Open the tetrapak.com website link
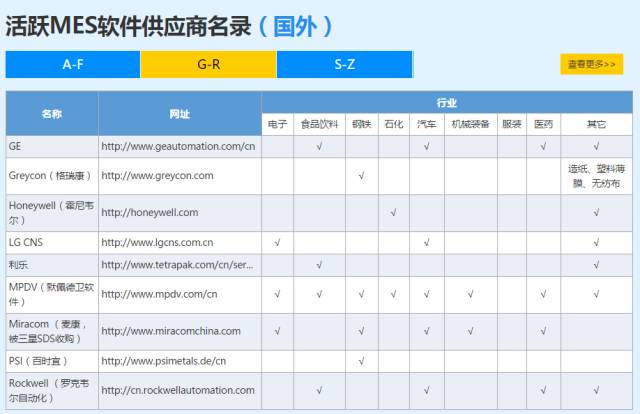The height and width of the screenshot is (414, 640). coord(178,265)
